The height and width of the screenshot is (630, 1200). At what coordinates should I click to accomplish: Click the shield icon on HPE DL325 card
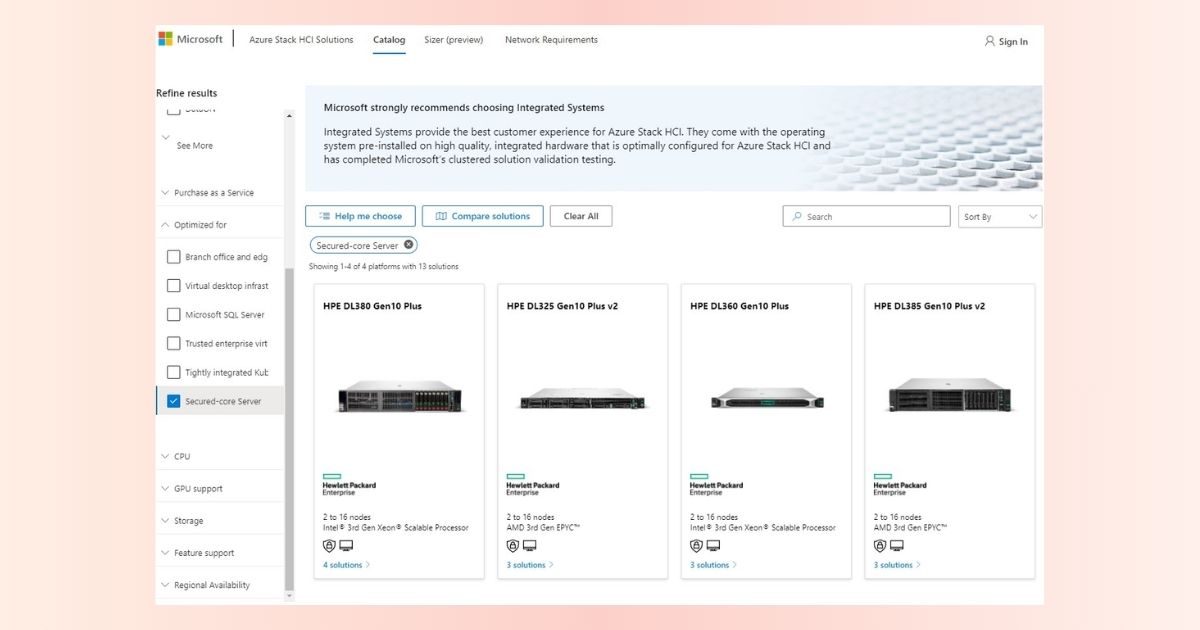[513, 546]
